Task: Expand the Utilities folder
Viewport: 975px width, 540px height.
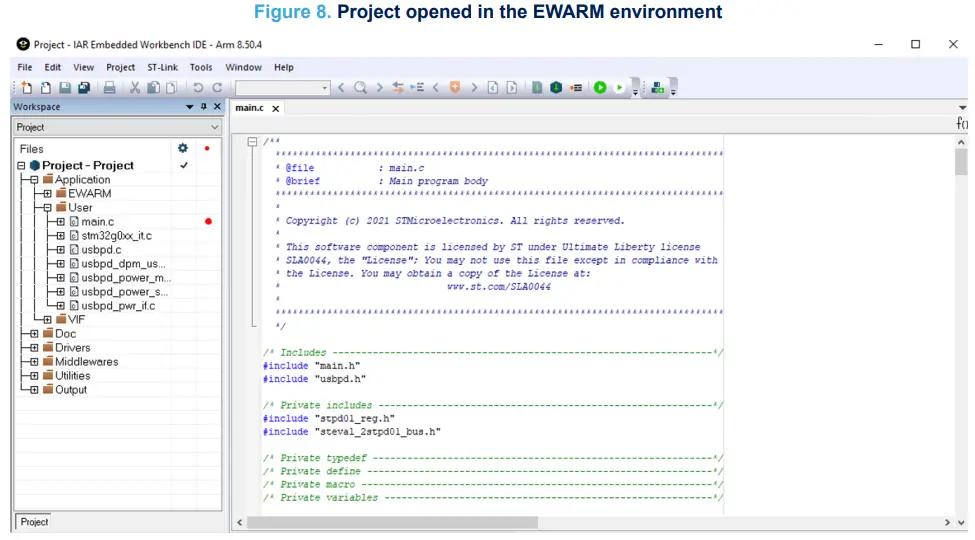Action: pos(34,376)
